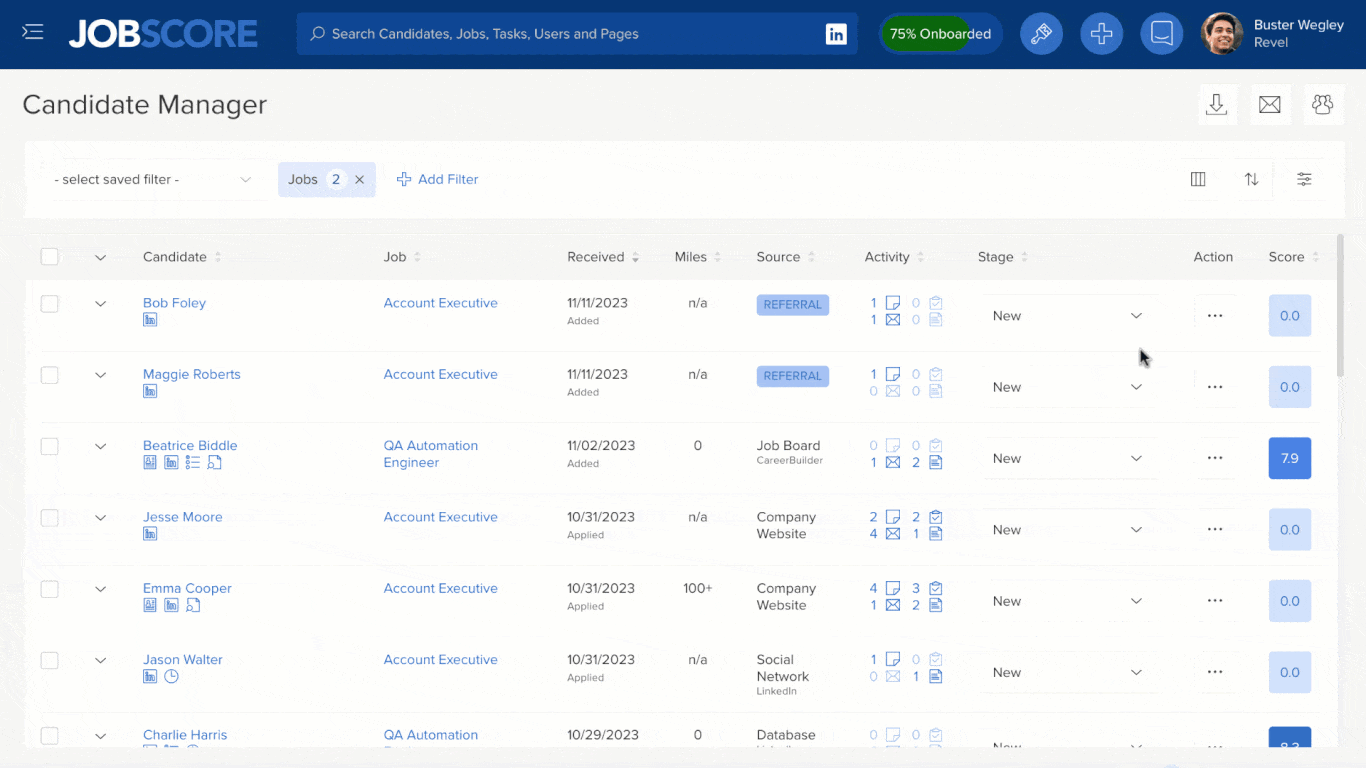
Task: Click the last icon under Emma Cooper
Action: click(x=193, y=605)
